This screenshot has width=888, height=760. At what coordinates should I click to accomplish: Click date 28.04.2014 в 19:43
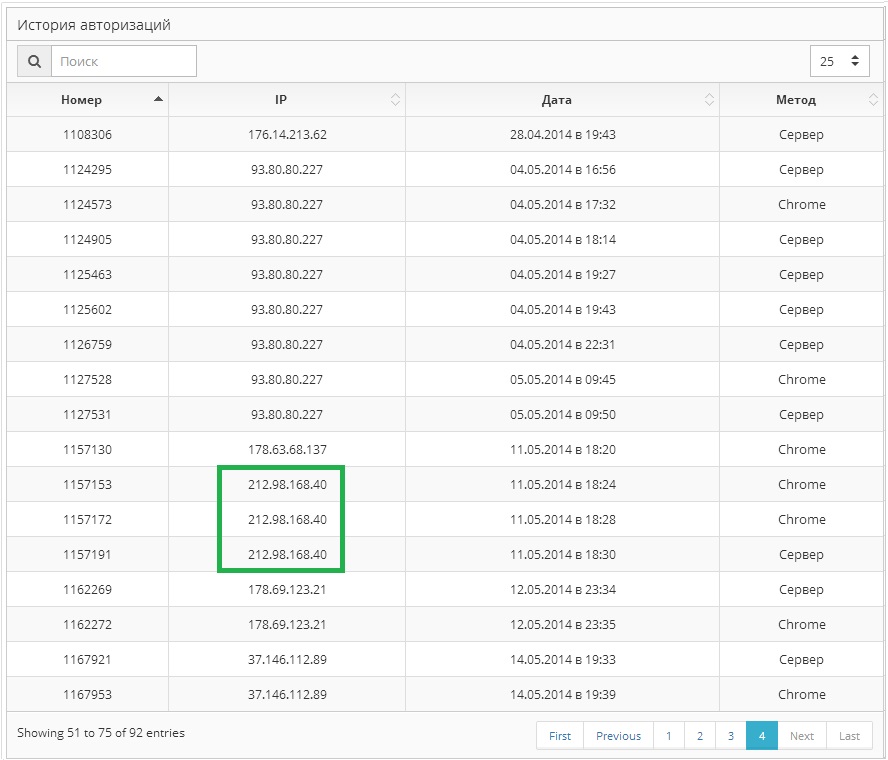point(562,135)
